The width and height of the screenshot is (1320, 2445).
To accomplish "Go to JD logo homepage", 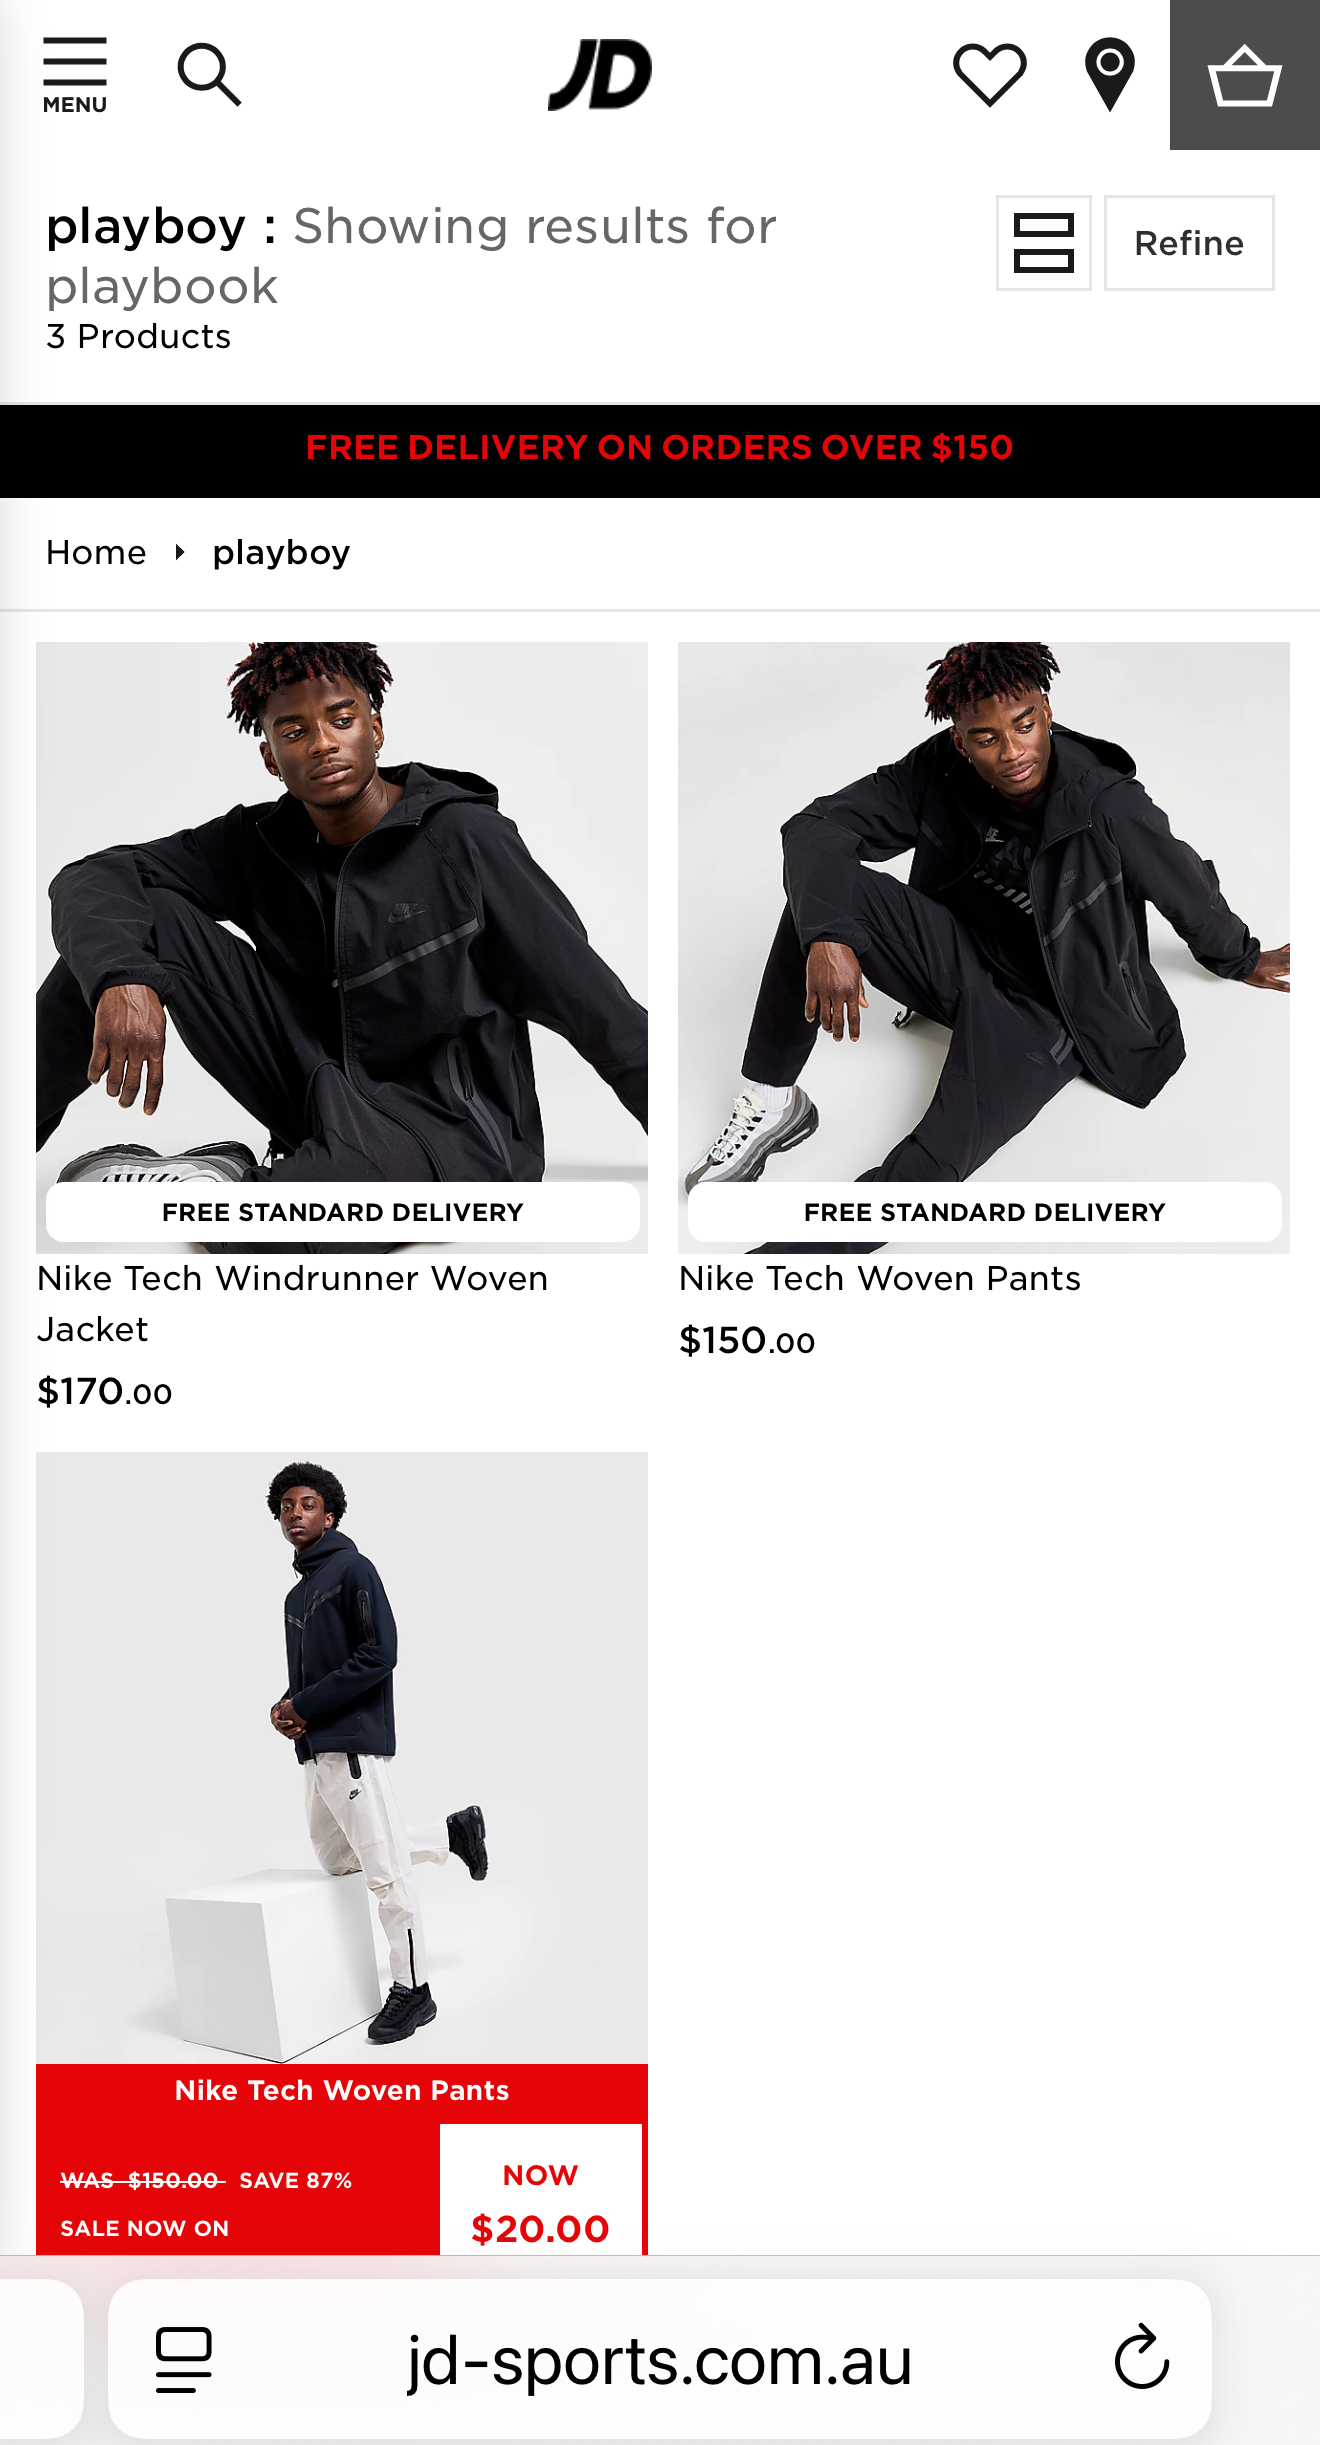I will [x=600, y=74].
